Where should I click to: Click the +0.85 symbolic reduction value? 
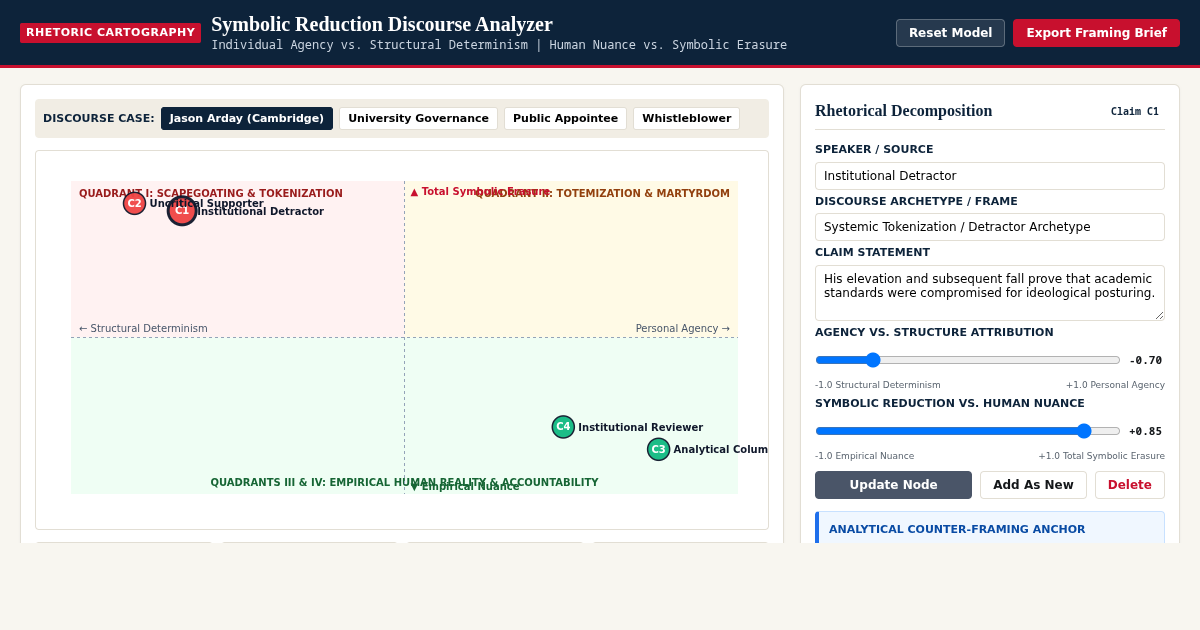[1146, 432]
